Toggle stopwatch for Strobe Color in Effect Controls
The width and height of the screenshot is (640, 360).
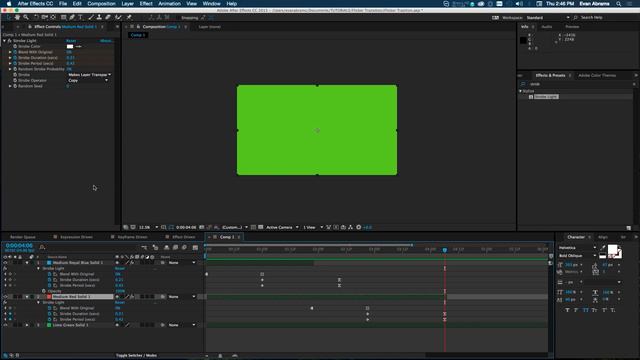click(x=15, y=47)
